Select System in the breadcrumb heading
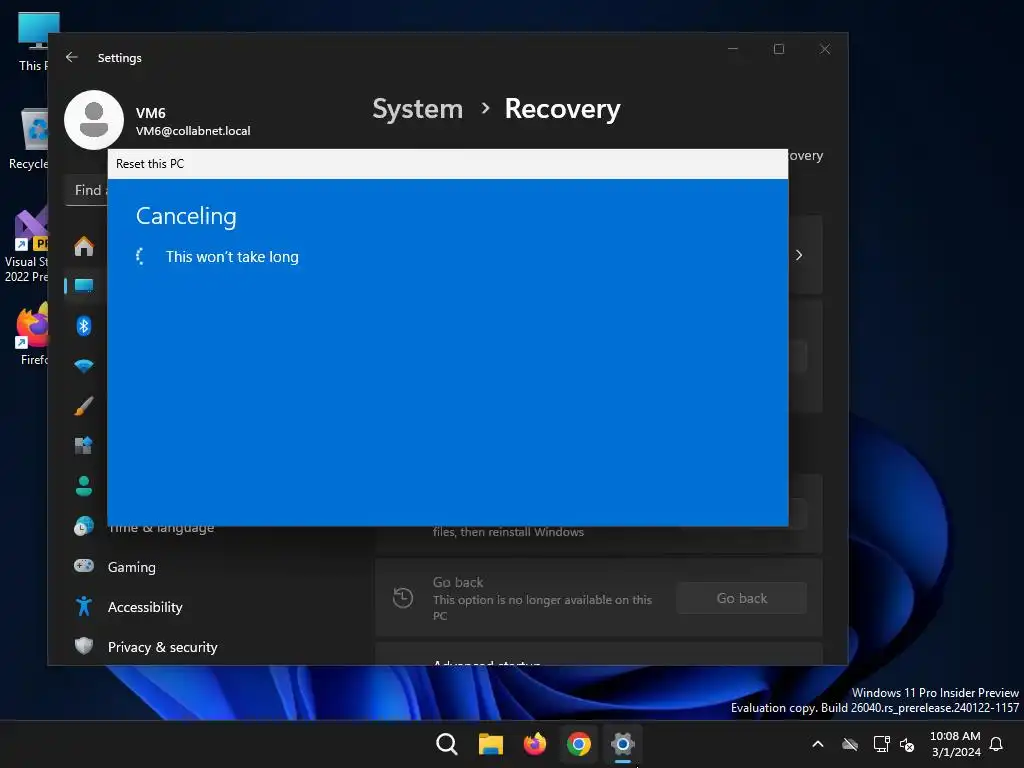This screenshot has height=768, width=1024. click(417, 109)
